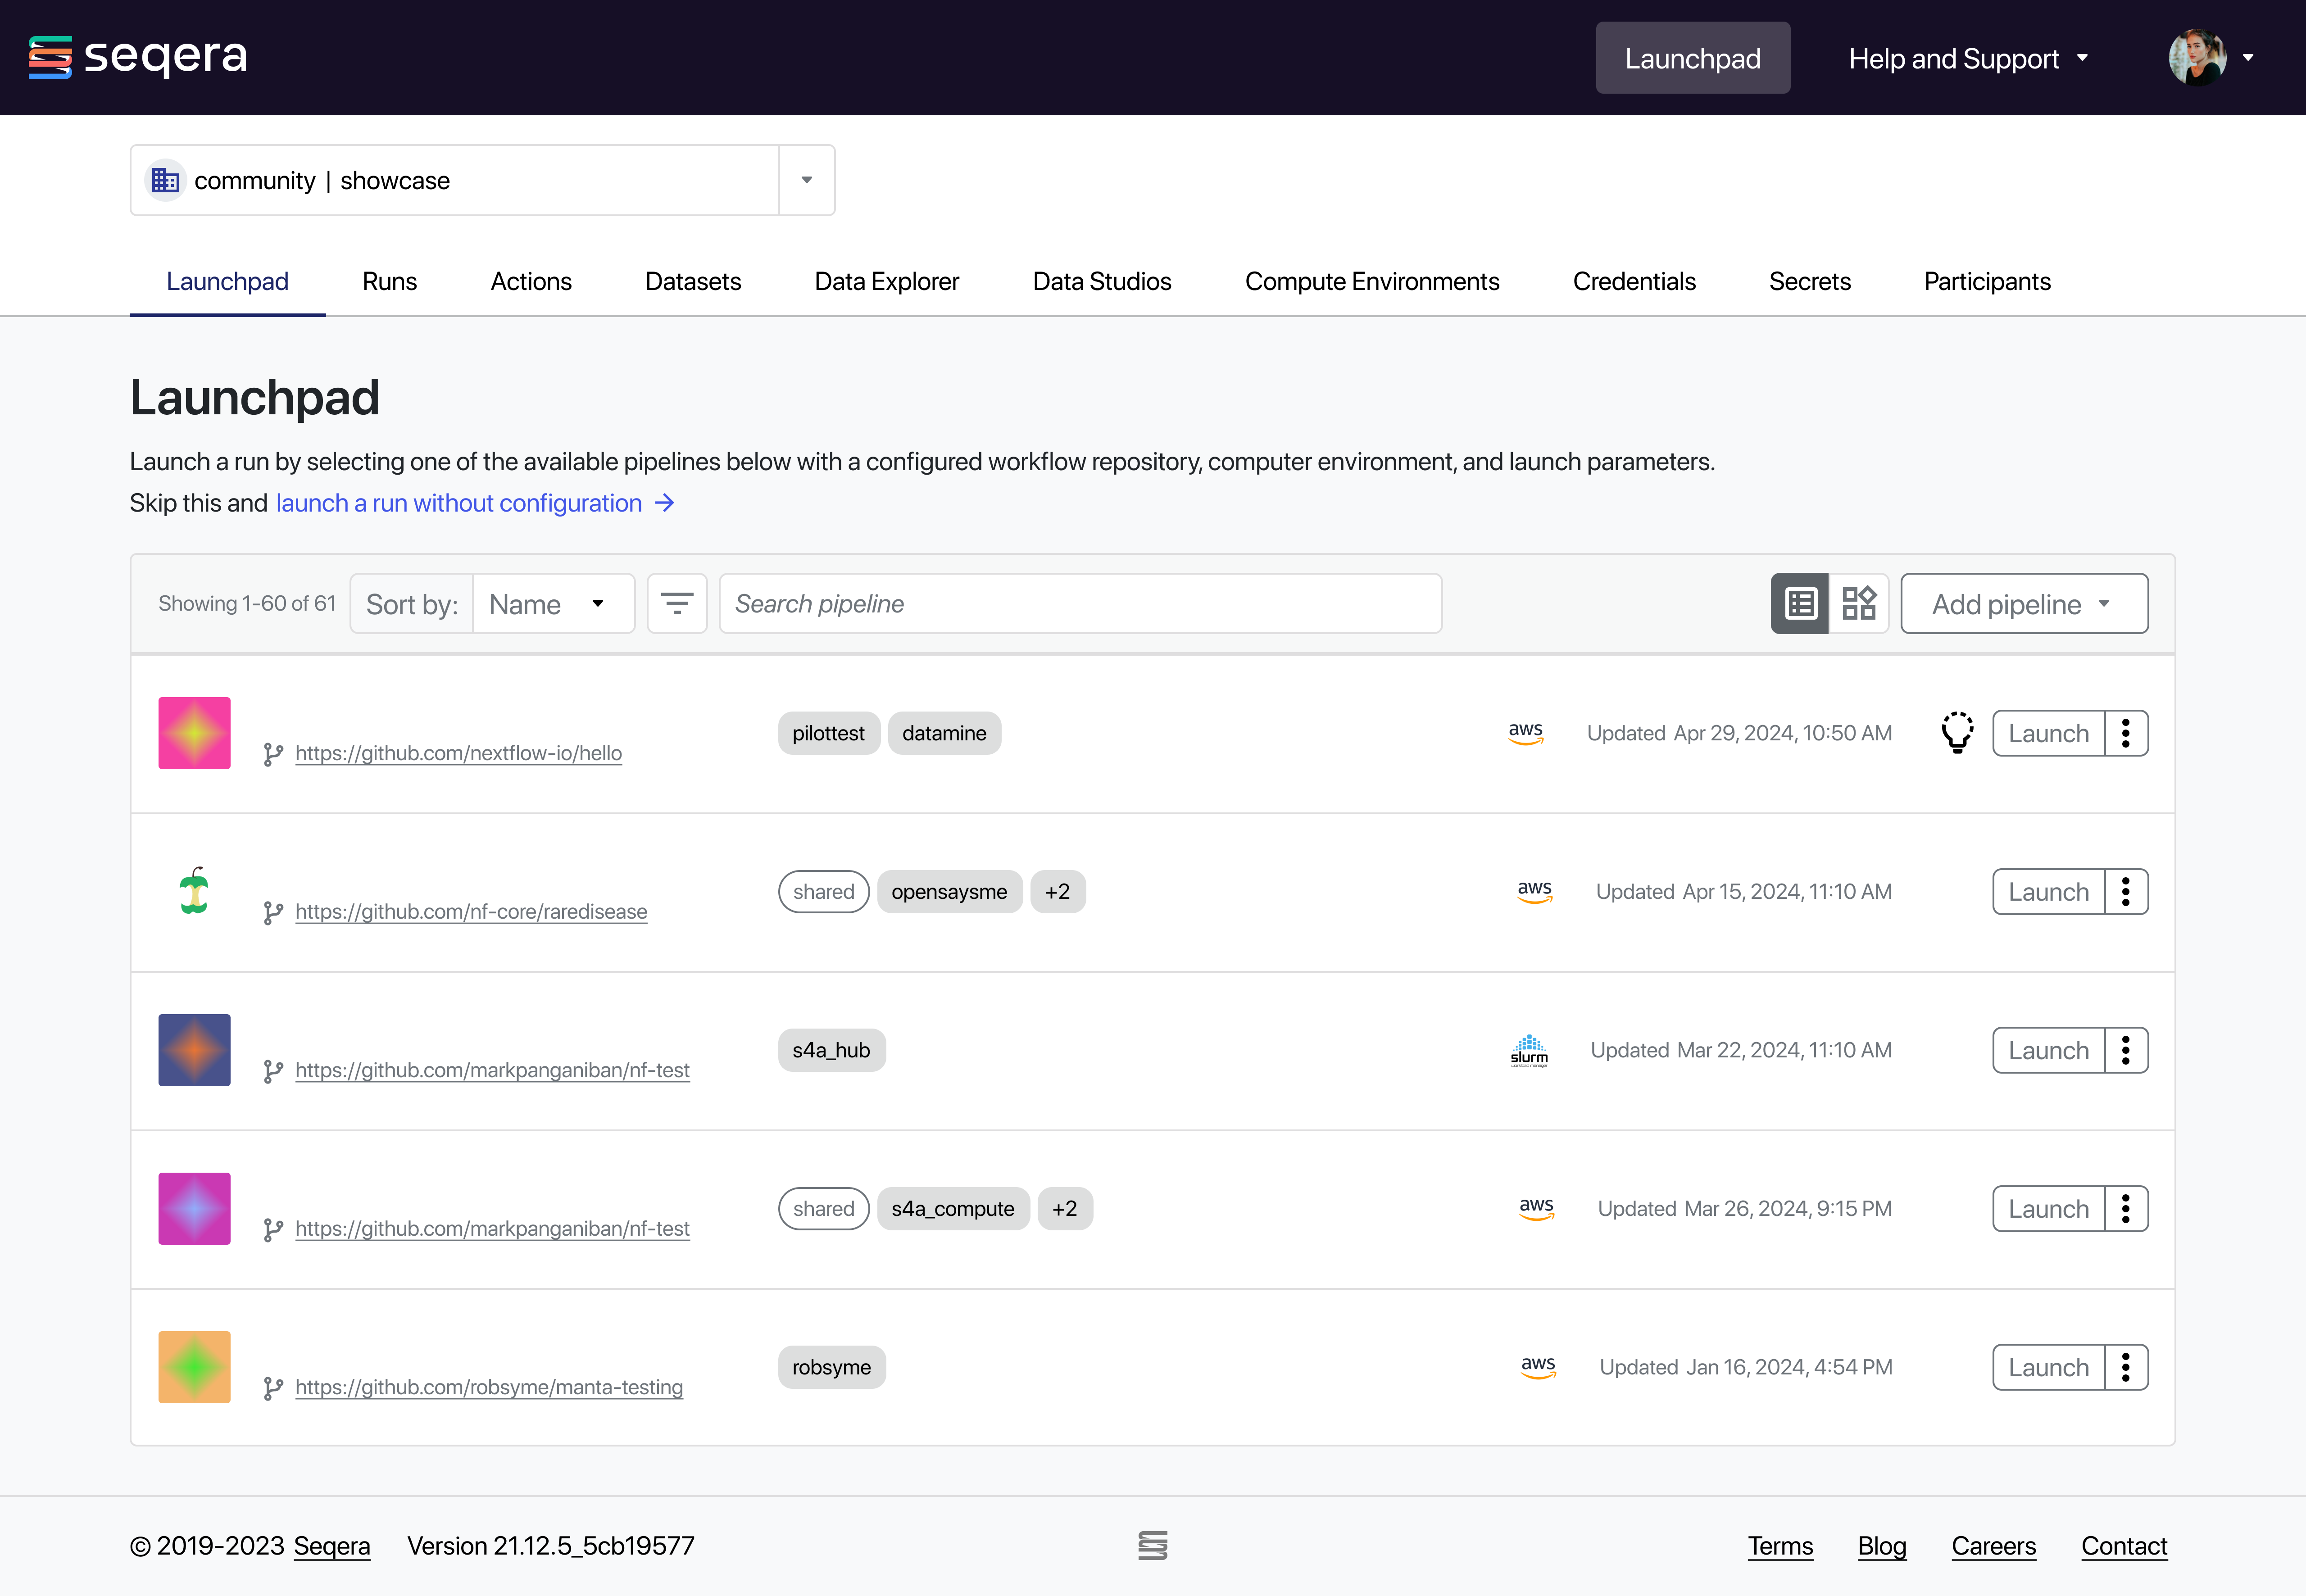Click the Launchpad button in header
Image resolution: width=2306 pixels, height=1596 pixels.
[1693, 58]
